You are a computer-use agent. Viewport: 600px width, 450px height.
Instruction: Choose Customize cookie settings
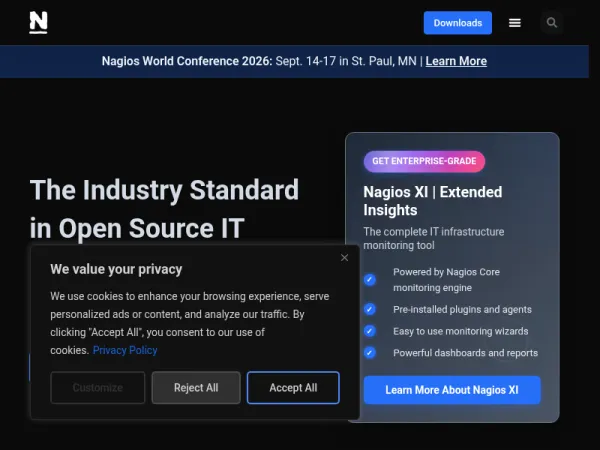click(98, 388)
